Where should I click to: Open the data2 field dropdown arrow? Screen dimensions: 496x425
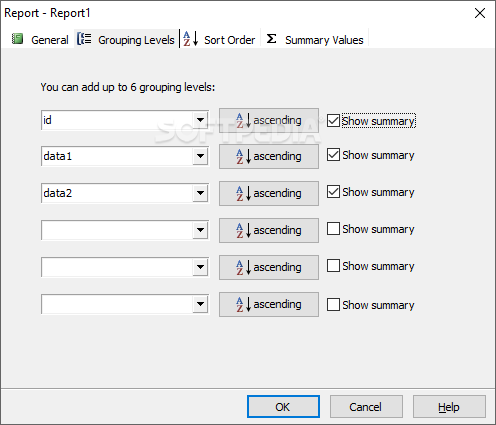(200, 193)
